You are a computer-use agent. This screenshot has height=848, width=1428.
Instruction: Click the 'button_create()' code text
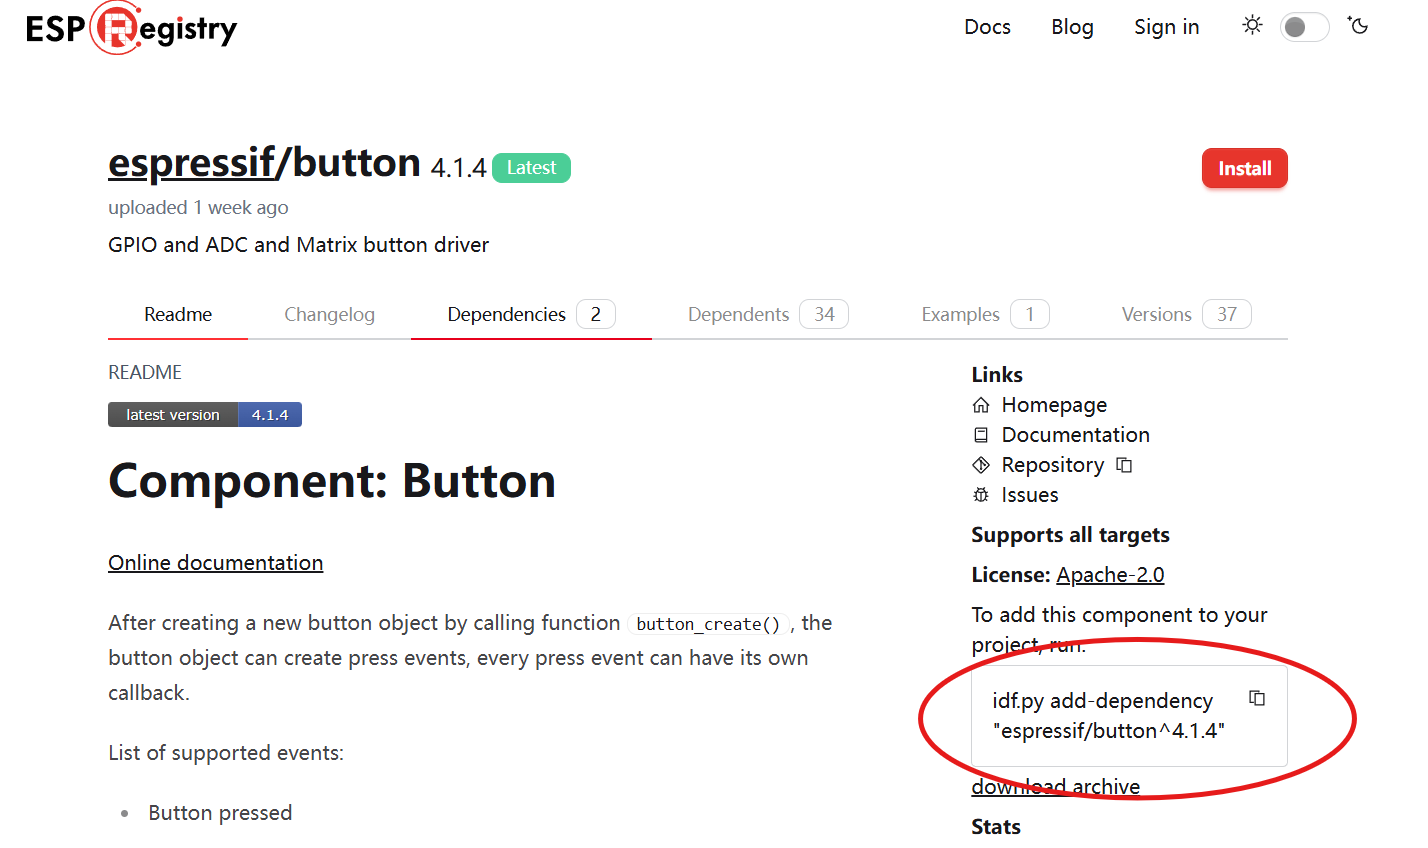pyautogui.click(x=708, y=624)
